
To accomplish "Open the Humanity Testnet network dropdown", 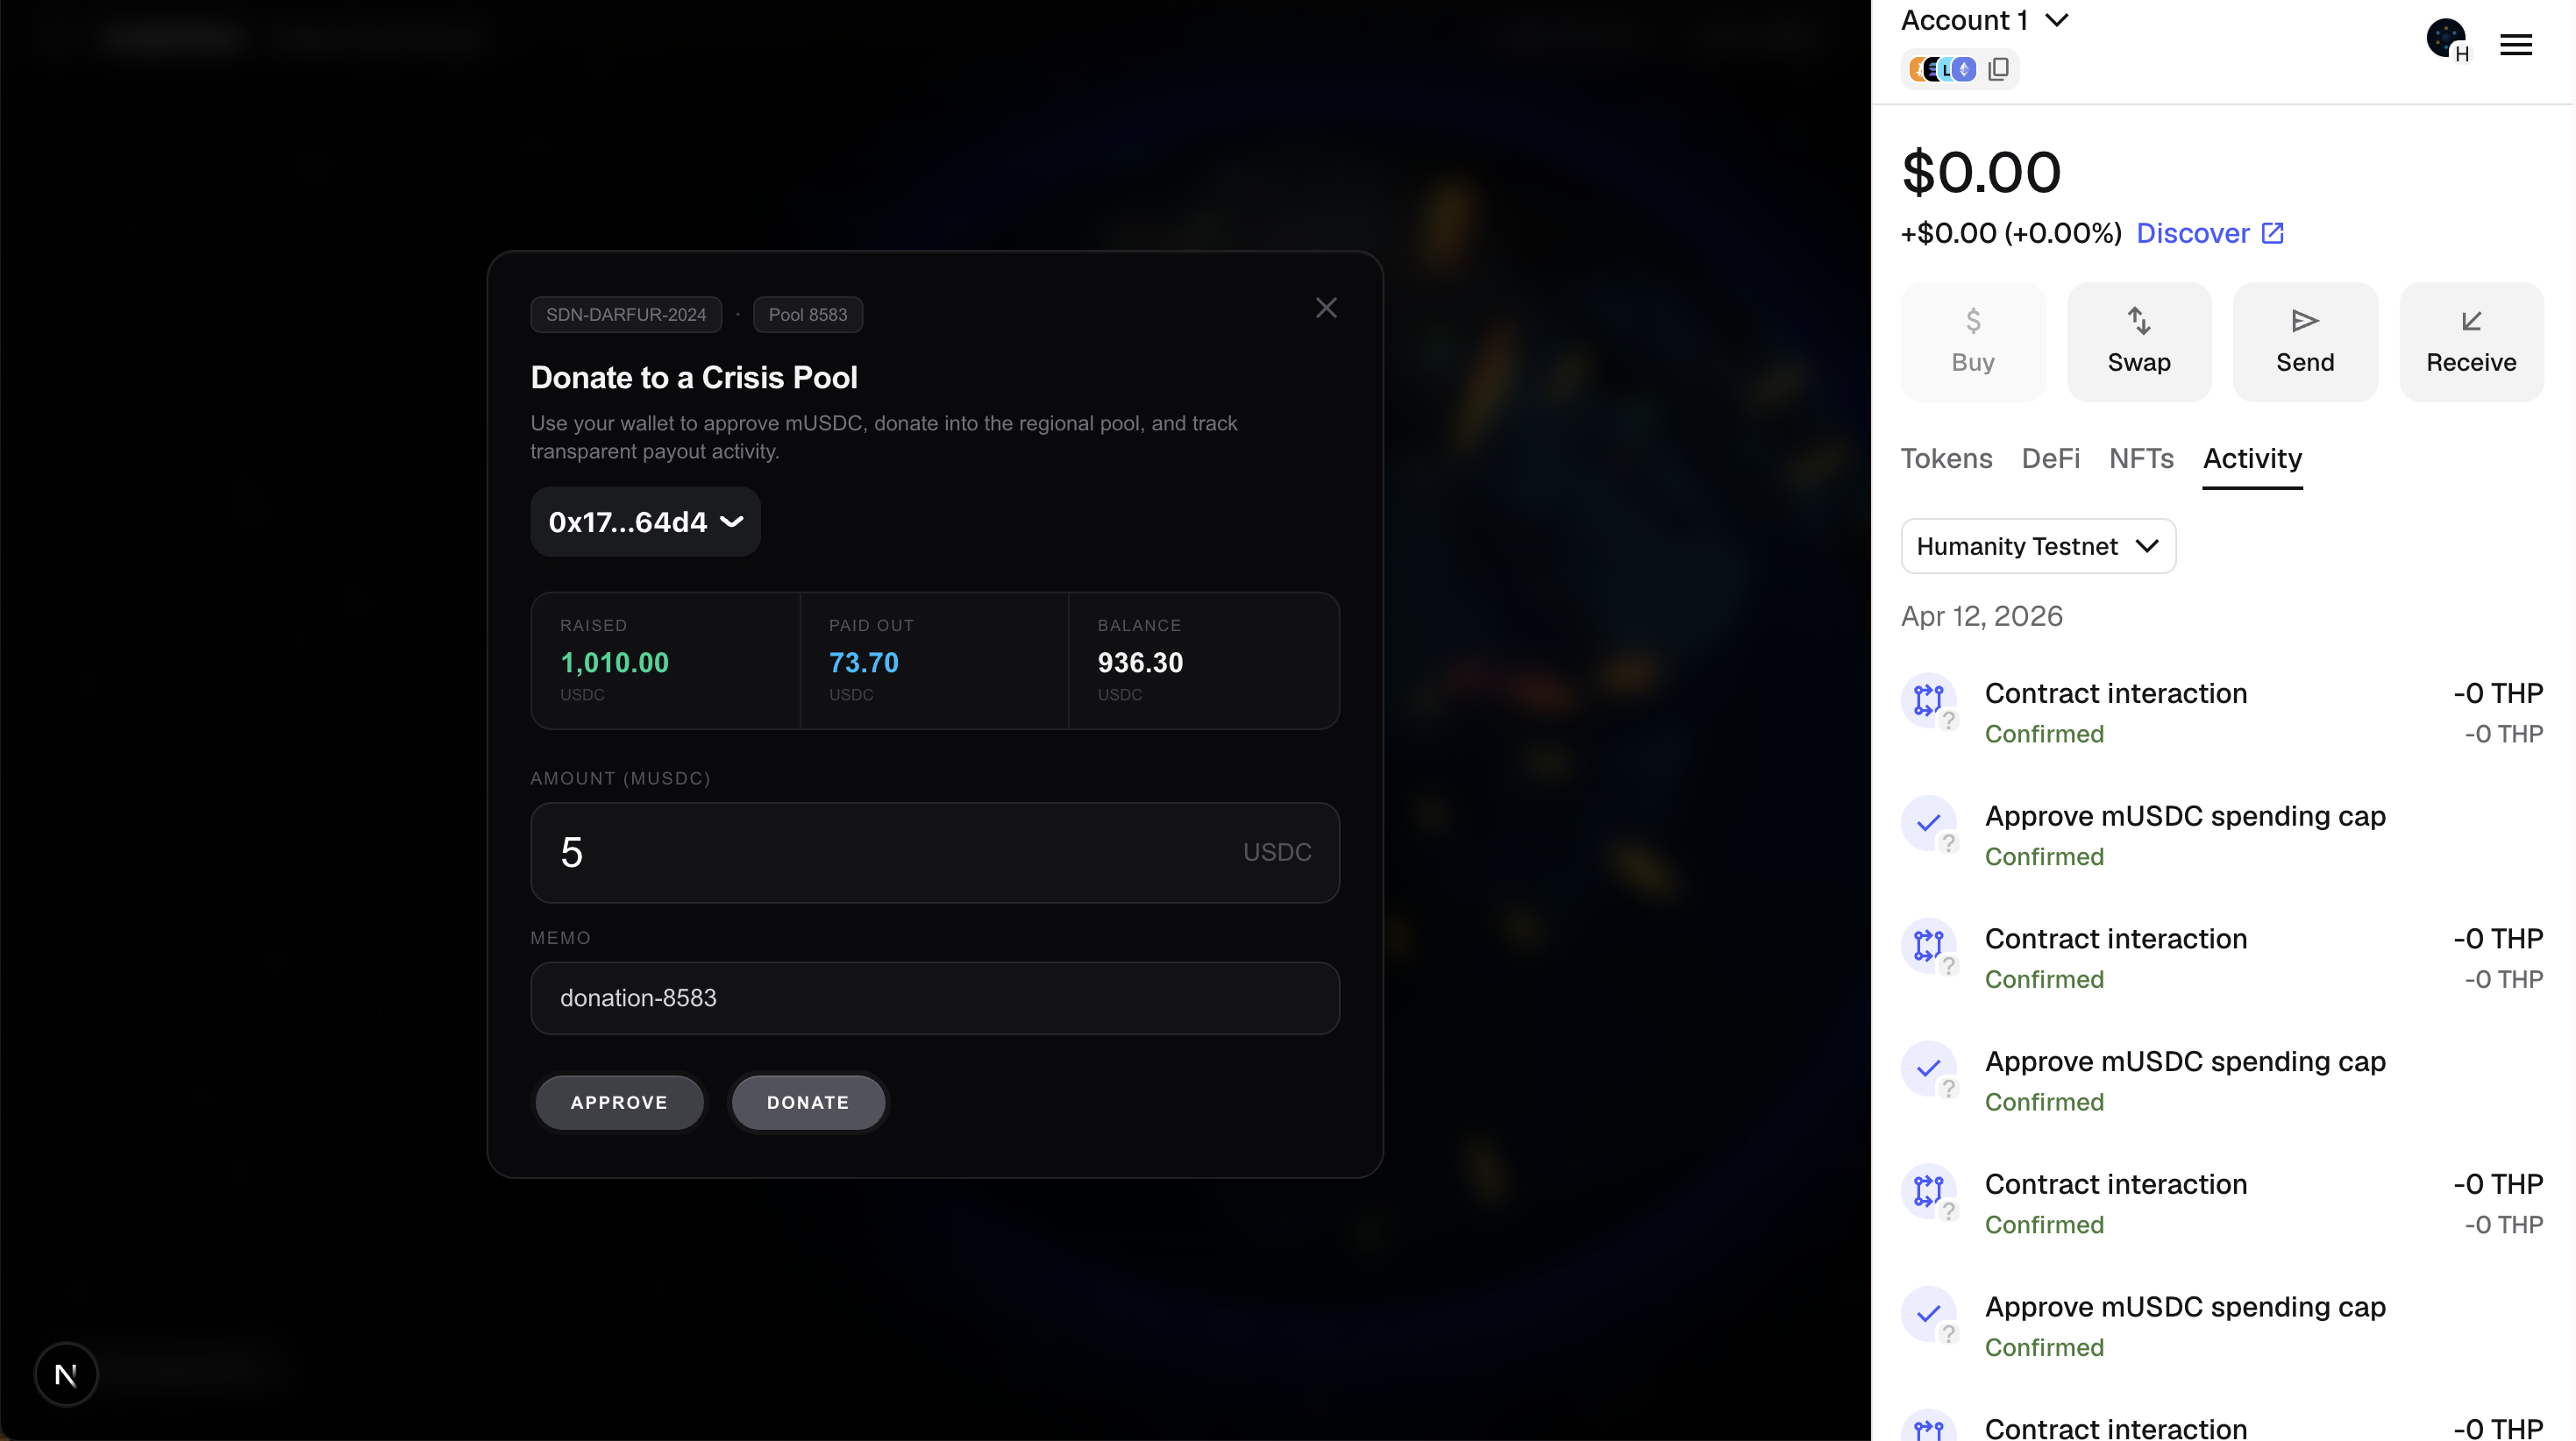I will click(2037, 546).
